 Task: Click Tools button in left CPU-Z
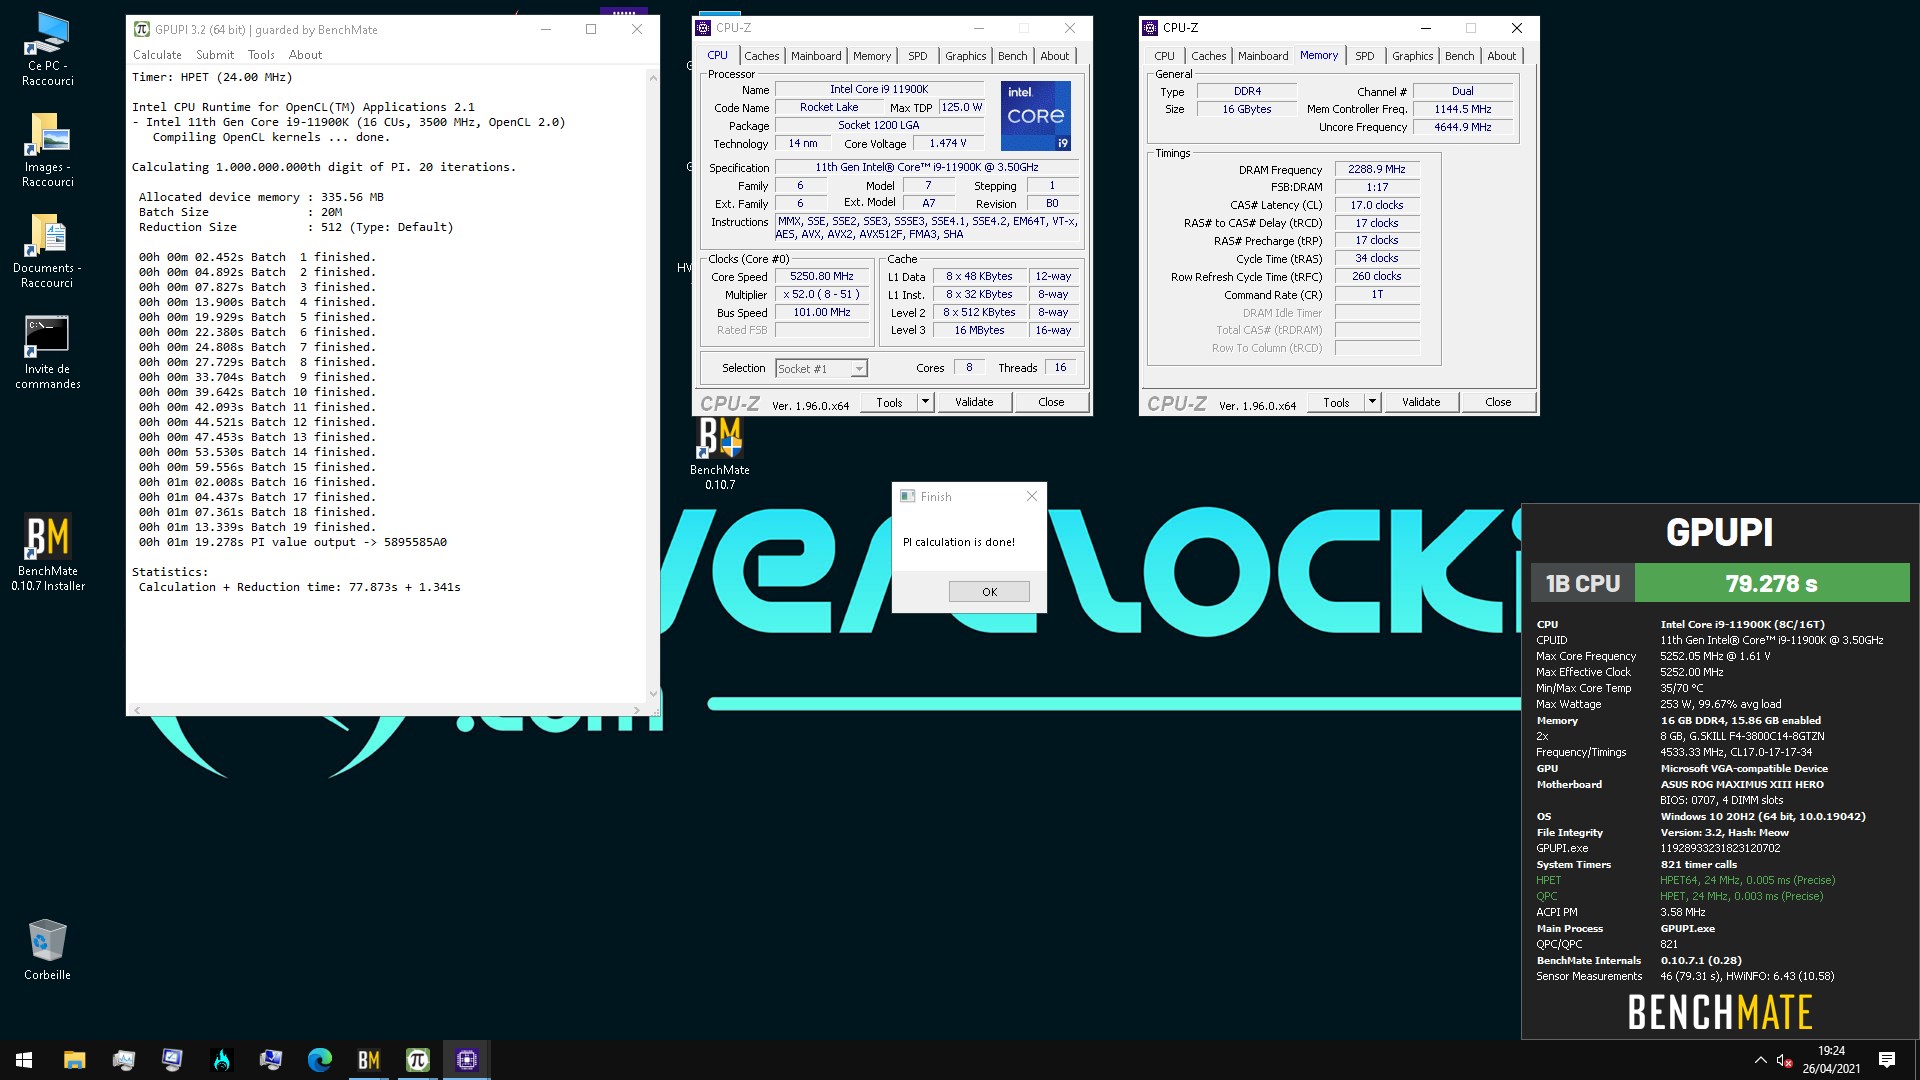[889, 402]
